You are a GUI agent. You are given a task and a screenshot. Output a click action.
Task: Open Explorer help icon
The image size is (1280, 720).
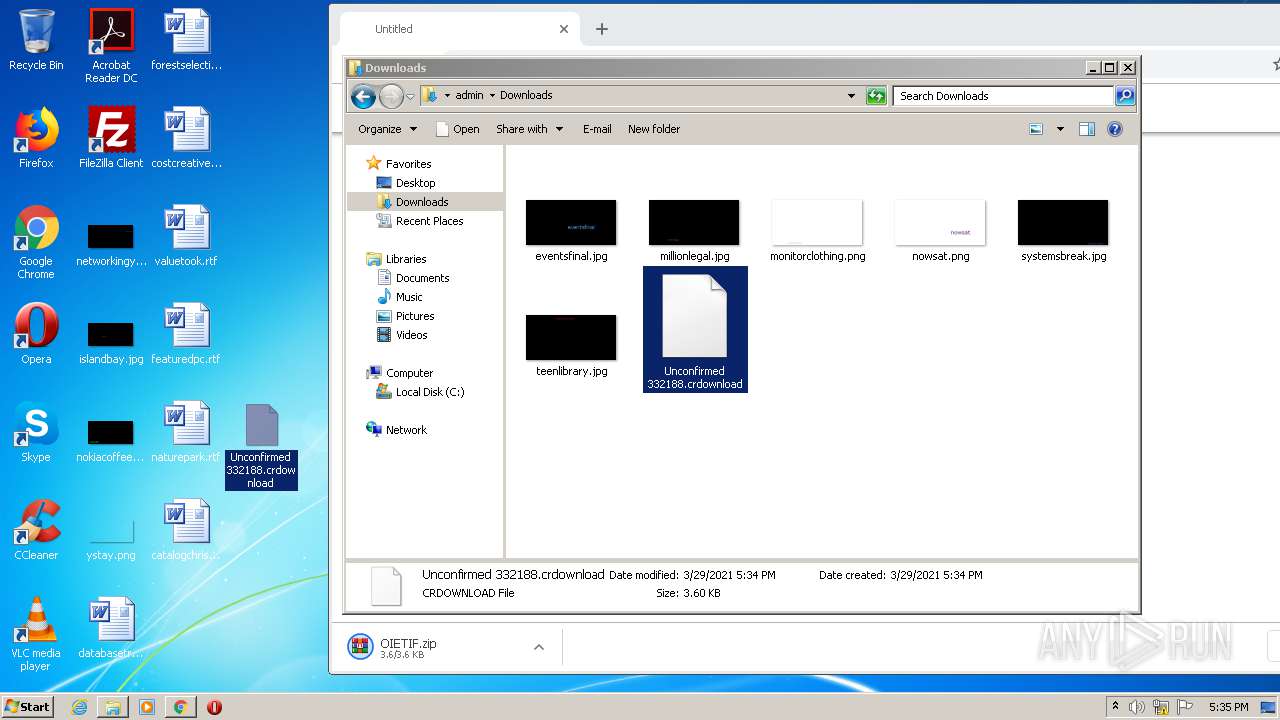point(1115,129)
